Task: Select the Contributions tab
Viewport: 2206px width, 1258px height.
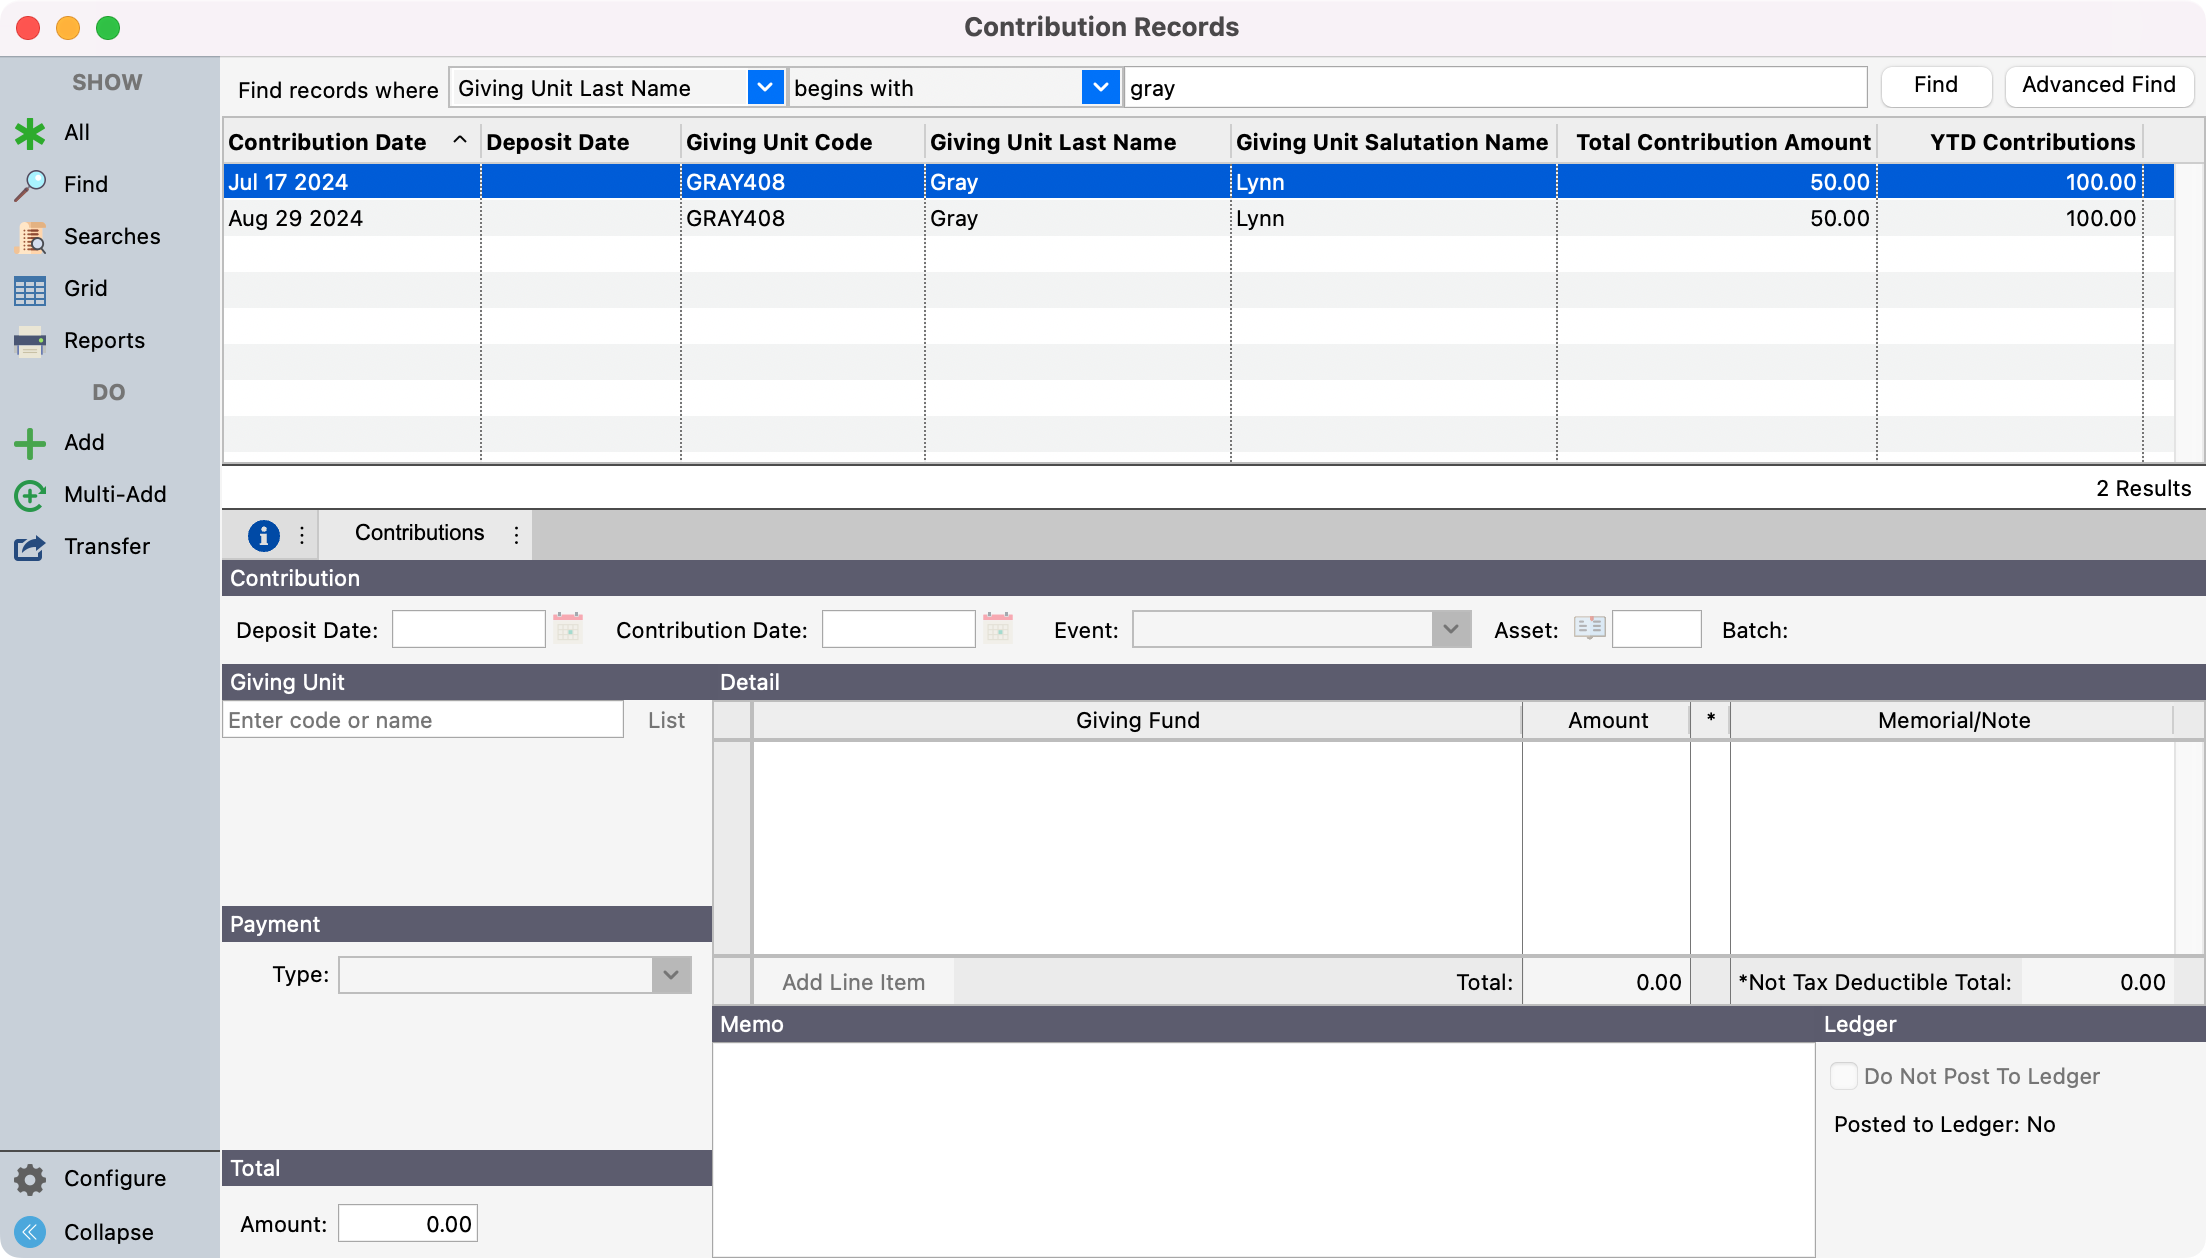Action: (419, 533)
